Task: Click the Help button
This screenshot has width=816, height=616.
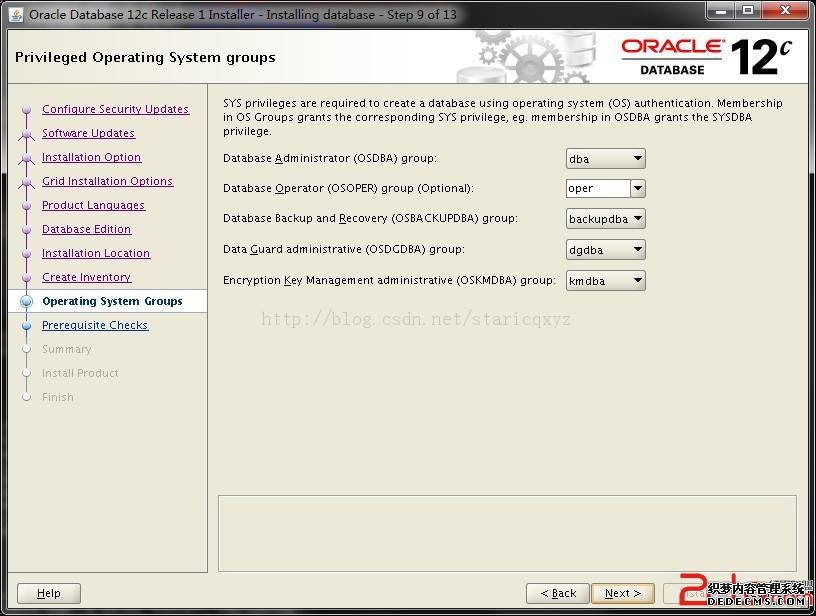Action: coord(48,593)
